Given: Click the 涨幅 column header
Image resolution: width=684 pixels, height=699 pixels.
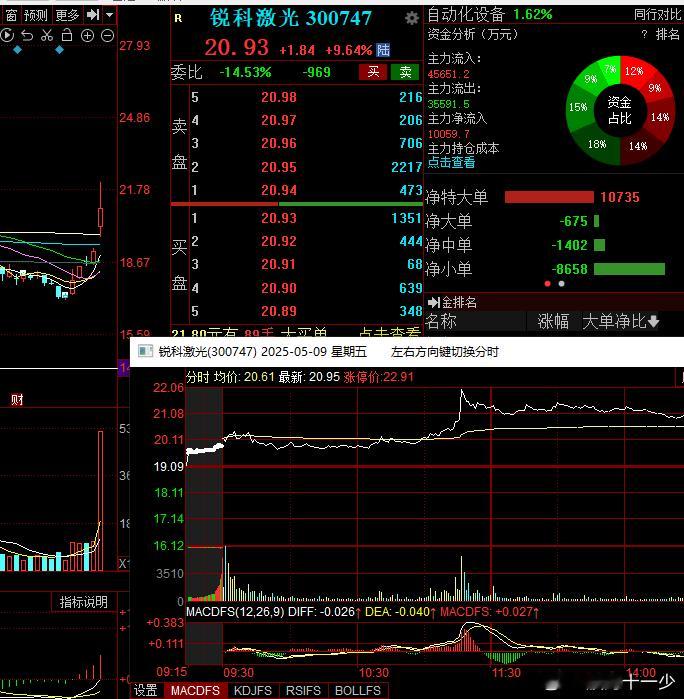Looking at the screenshot, I should (553, 321).
